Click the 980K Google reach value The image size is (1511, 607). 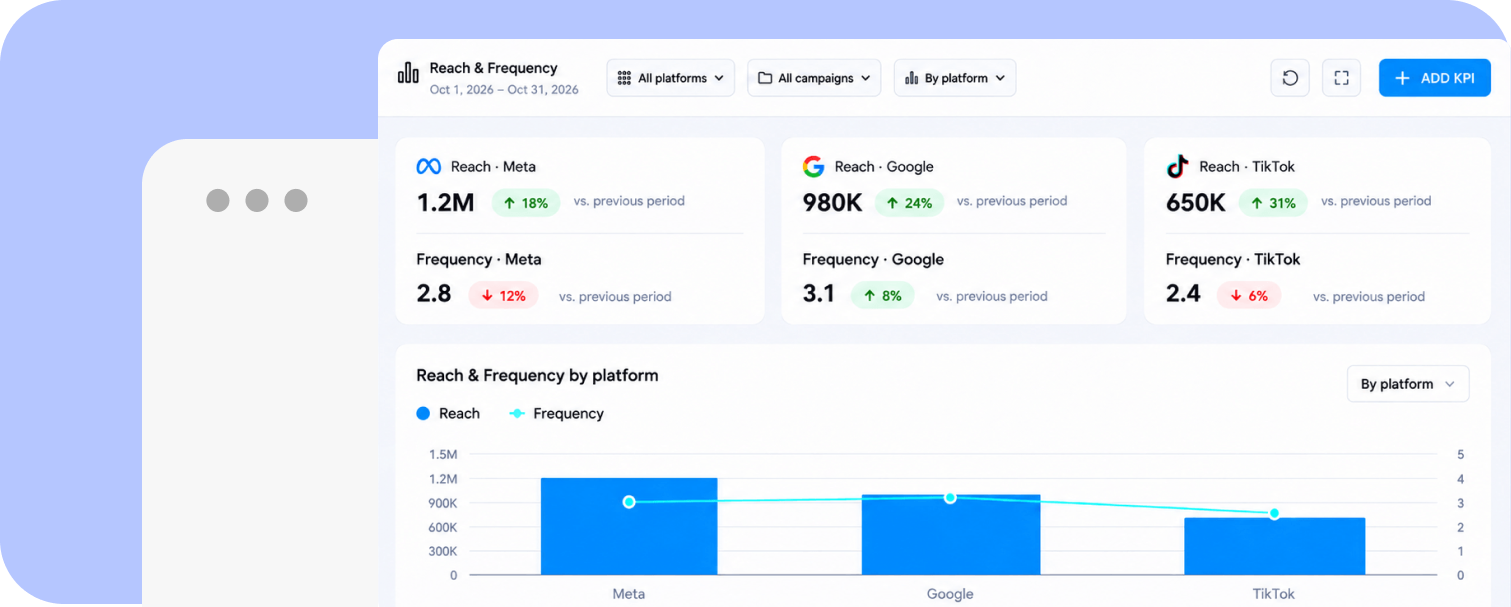click(832, 203)
